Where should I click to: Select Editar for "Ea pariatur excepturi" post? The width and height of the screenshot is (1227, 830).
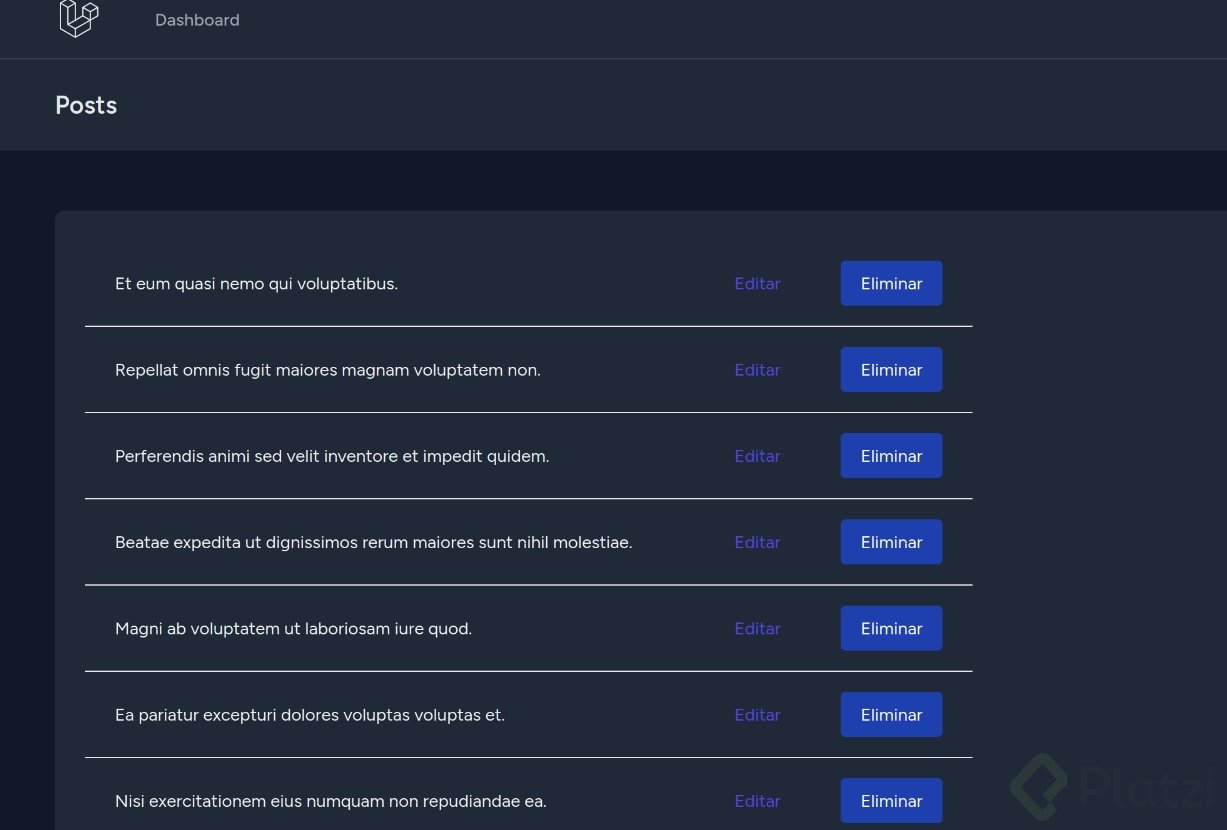click(757, 715)
